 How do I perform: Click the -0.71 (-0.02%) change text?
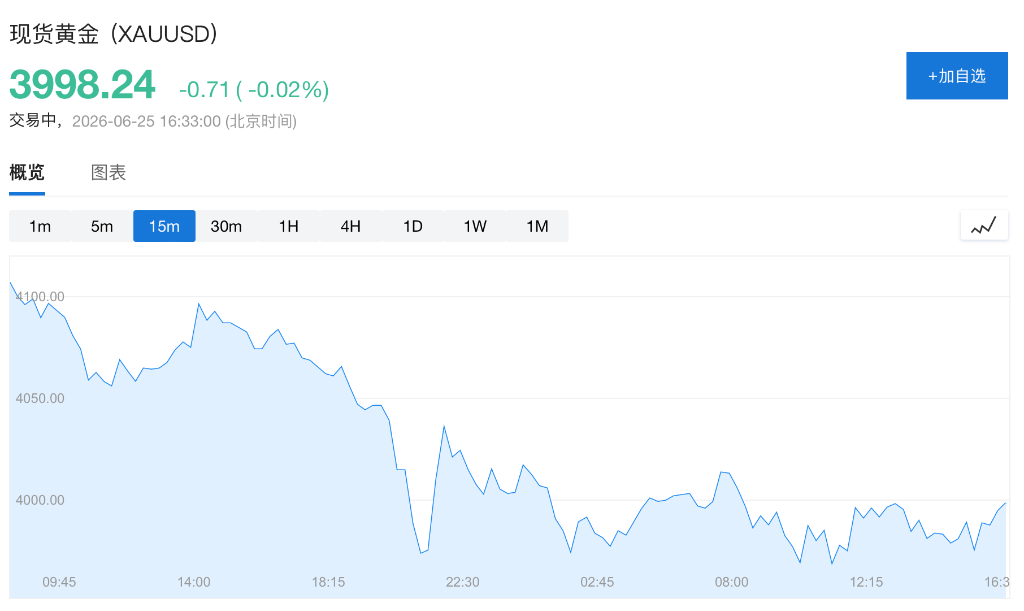254,89
